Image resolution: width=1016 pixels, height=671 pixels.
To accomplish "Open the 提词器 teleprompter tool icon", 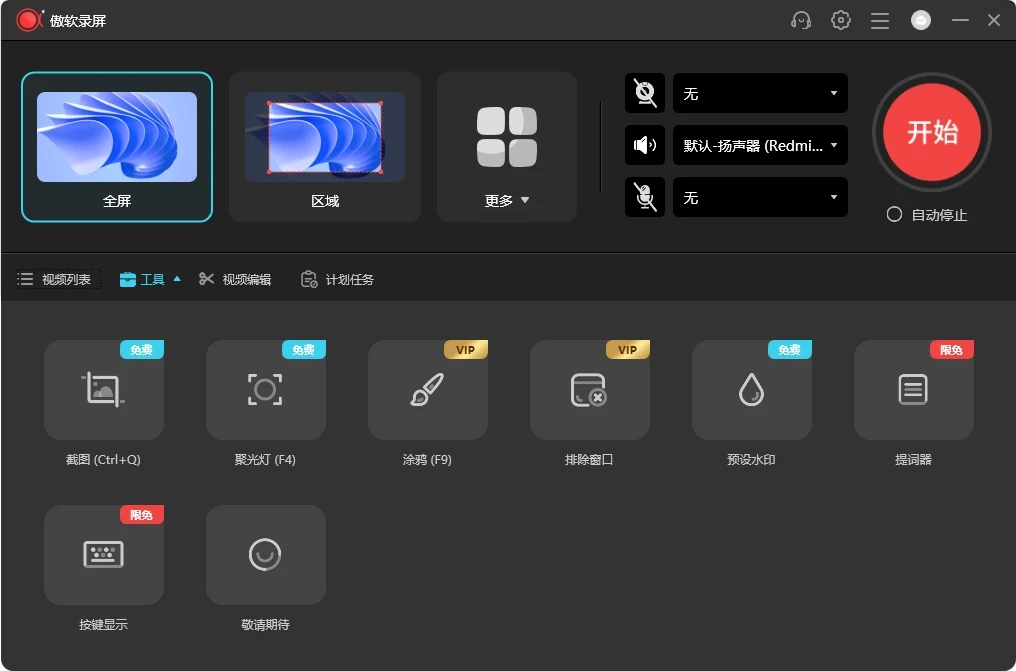I will [913, 389].
